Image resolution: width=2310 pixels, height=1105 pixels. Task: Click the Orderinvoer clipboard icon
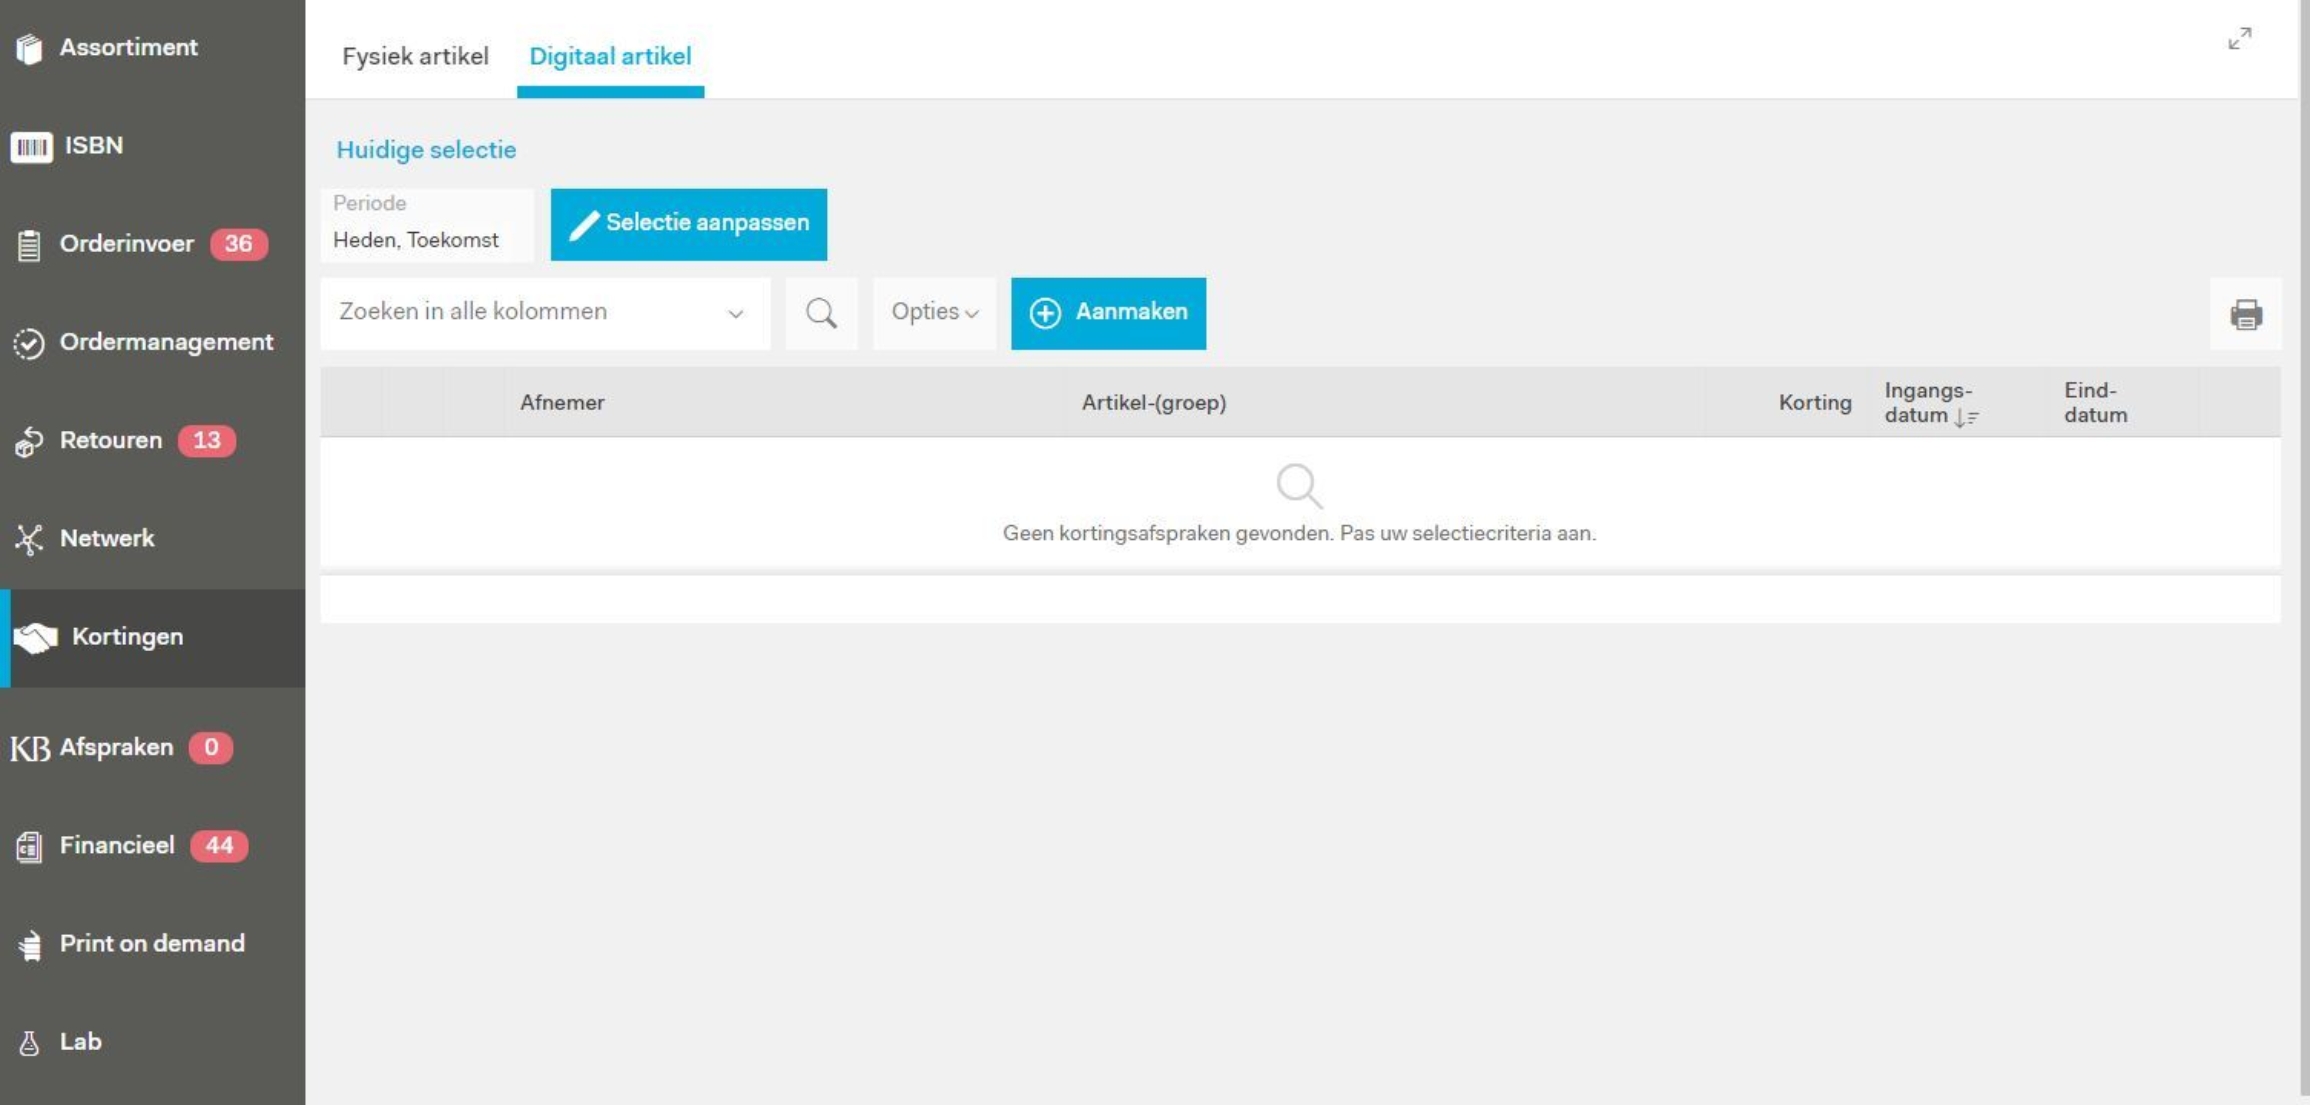[29, 245]
